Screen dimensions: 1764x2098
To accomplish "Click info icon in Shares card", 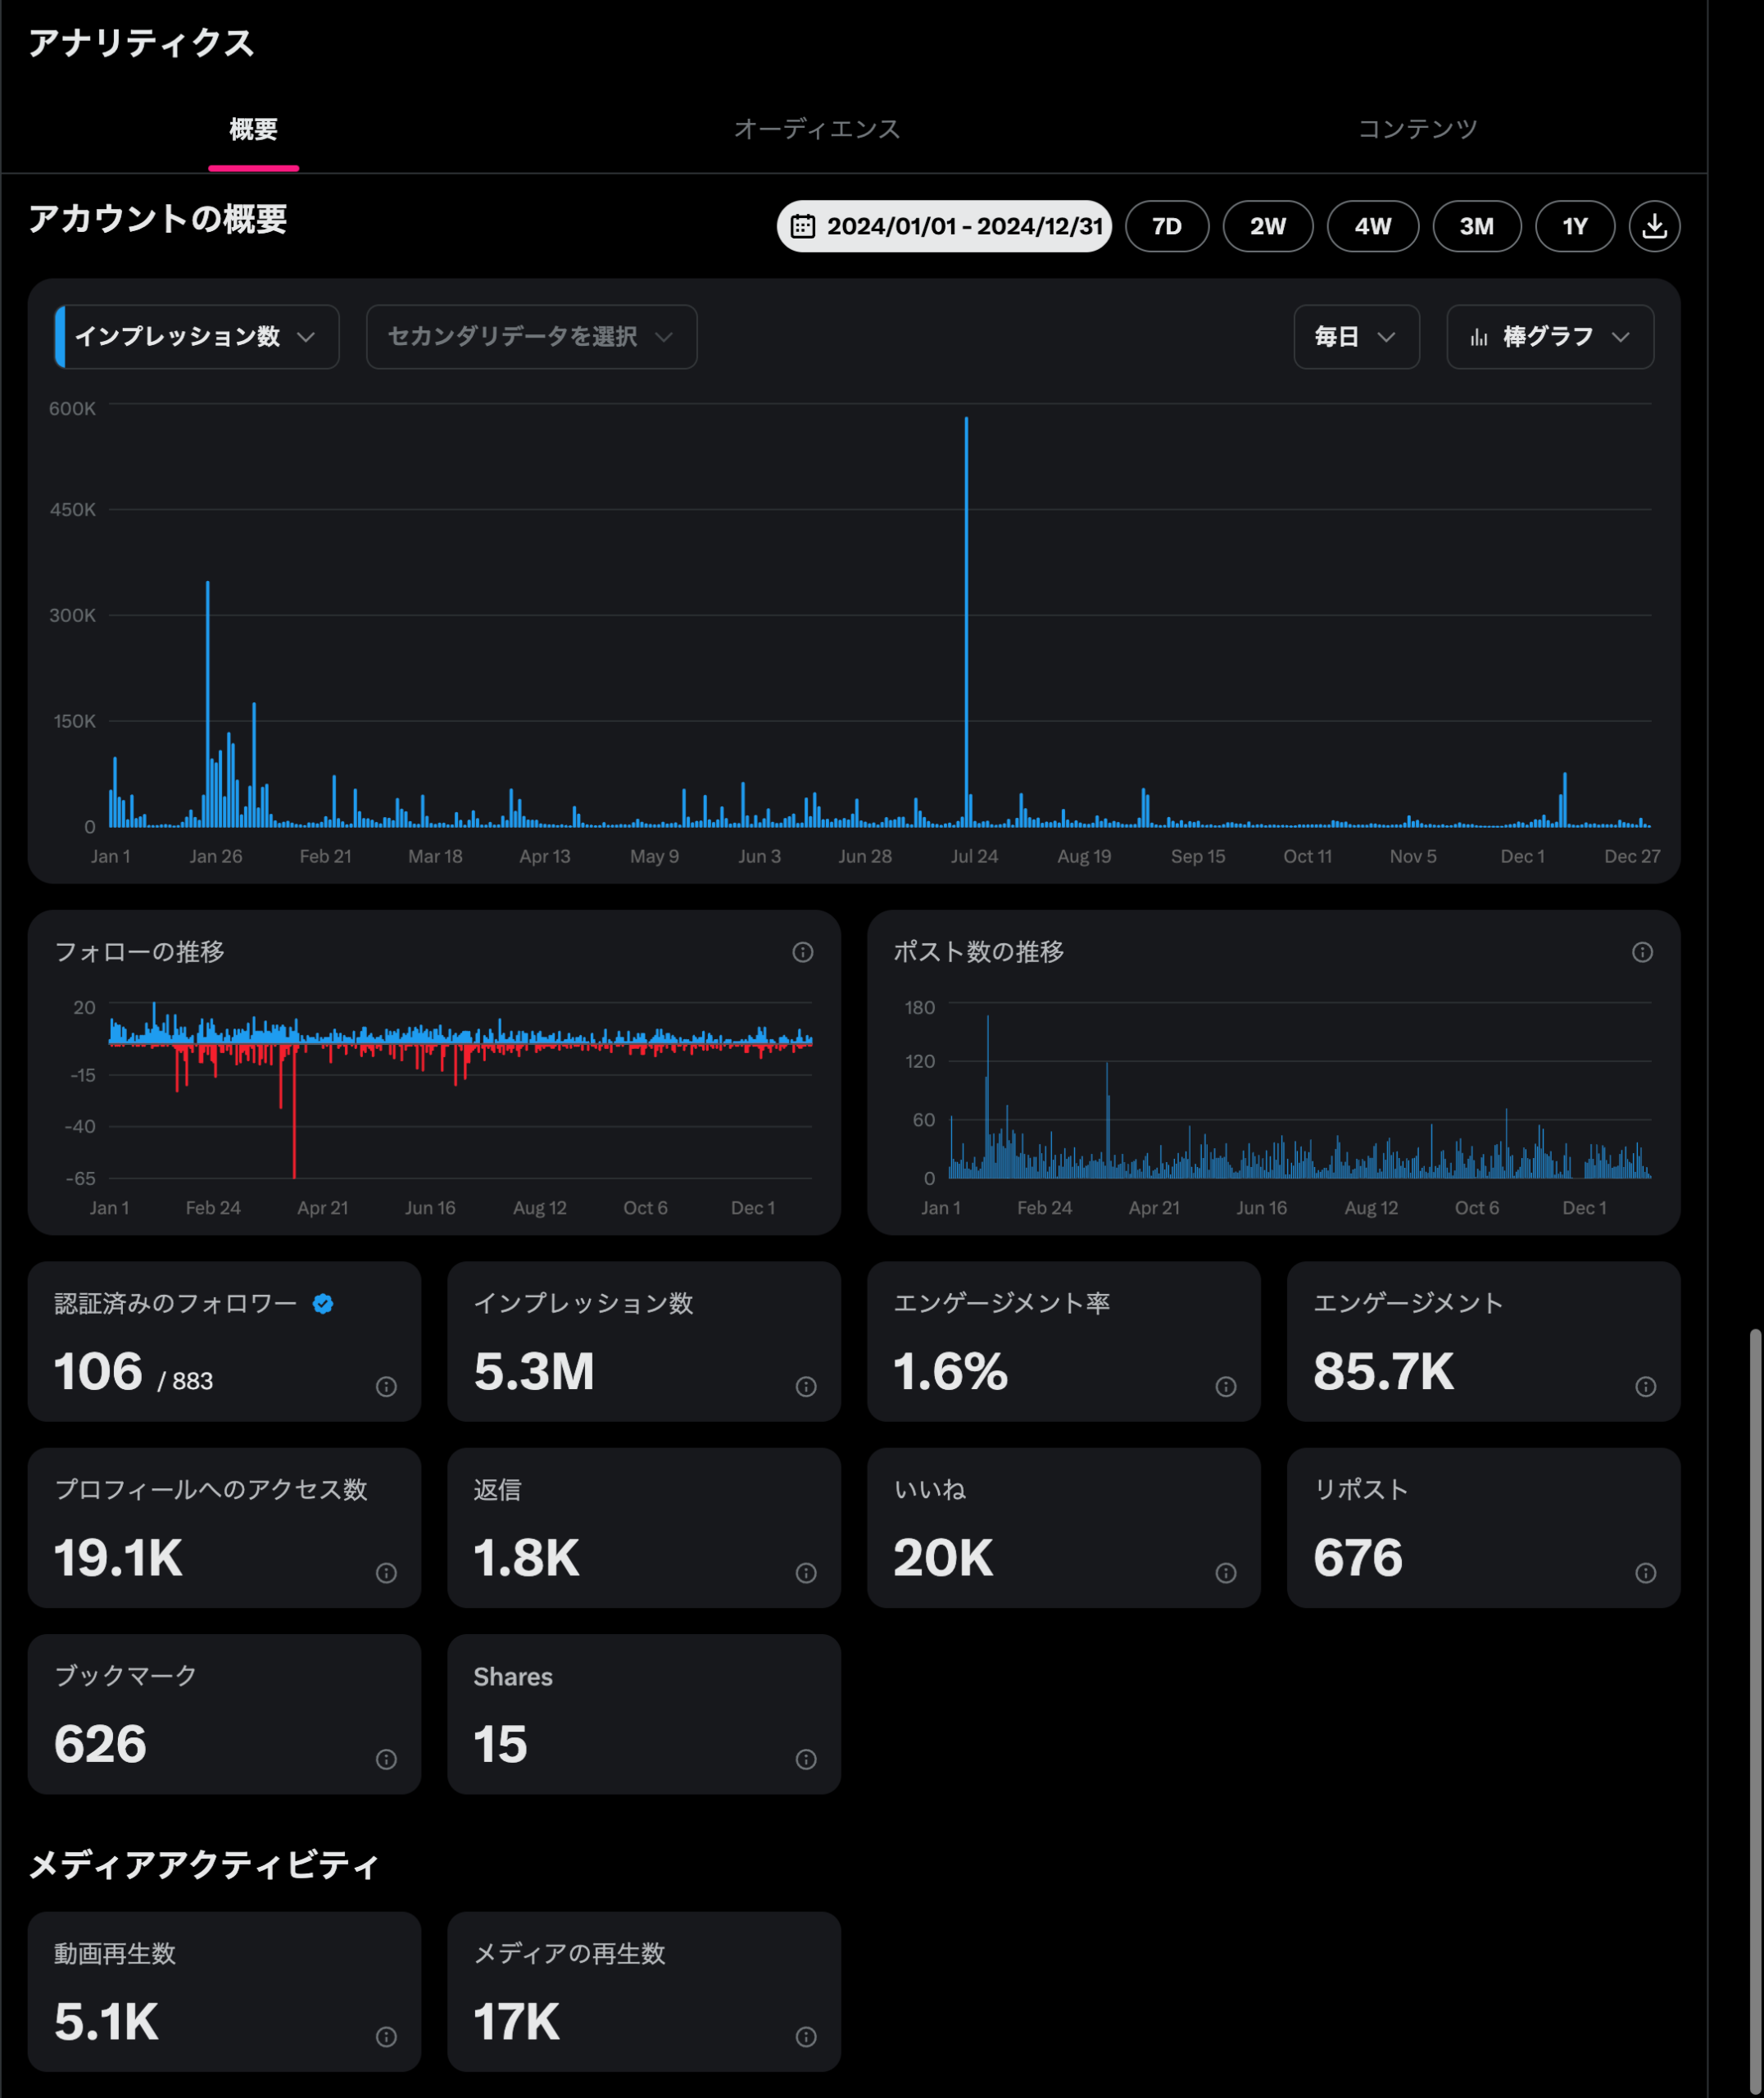I will pos(806,1759).
